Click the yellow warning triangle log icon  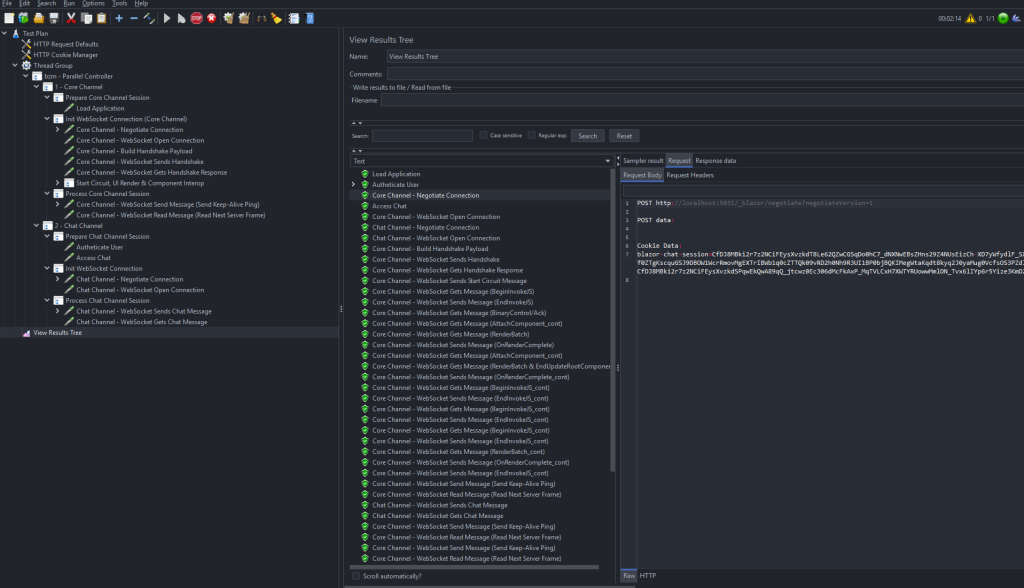tap(970, 18)
